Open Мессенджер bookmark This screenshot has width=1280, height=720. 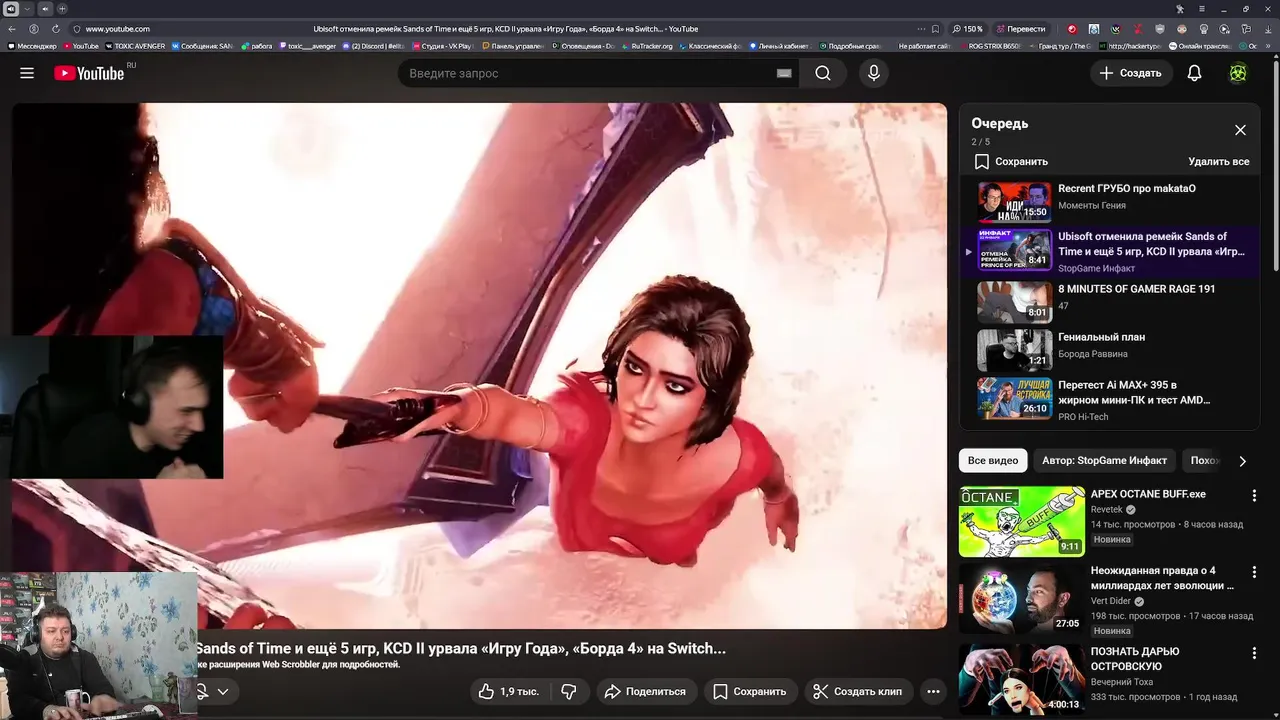pyautogui.click(x=34, y=46)
